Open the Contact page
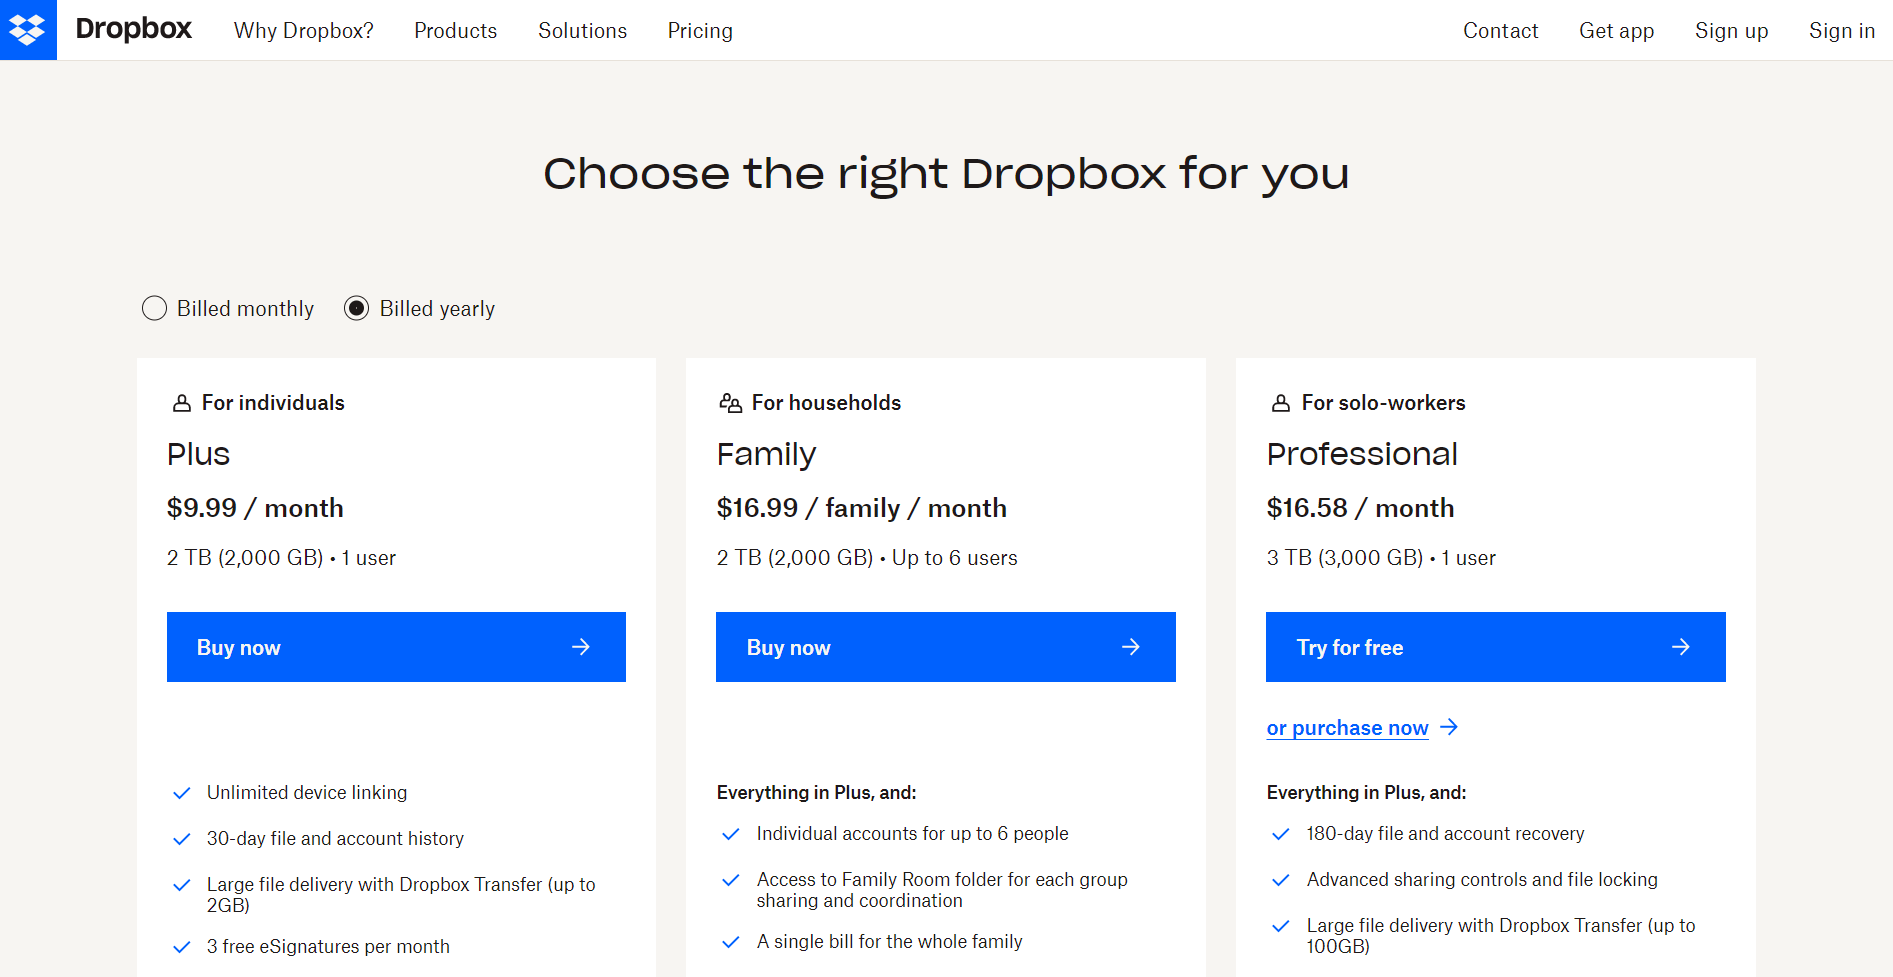The width and height of the screenshot is (1893, 977). pyautogui.click(x=1500, y=31)
